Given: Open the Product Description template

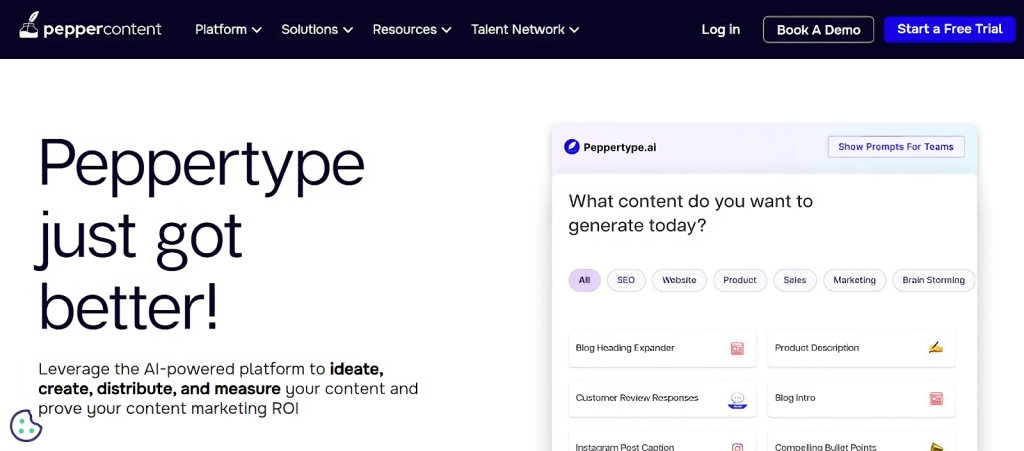Looking at the screenshot, I should pos(861,349).
